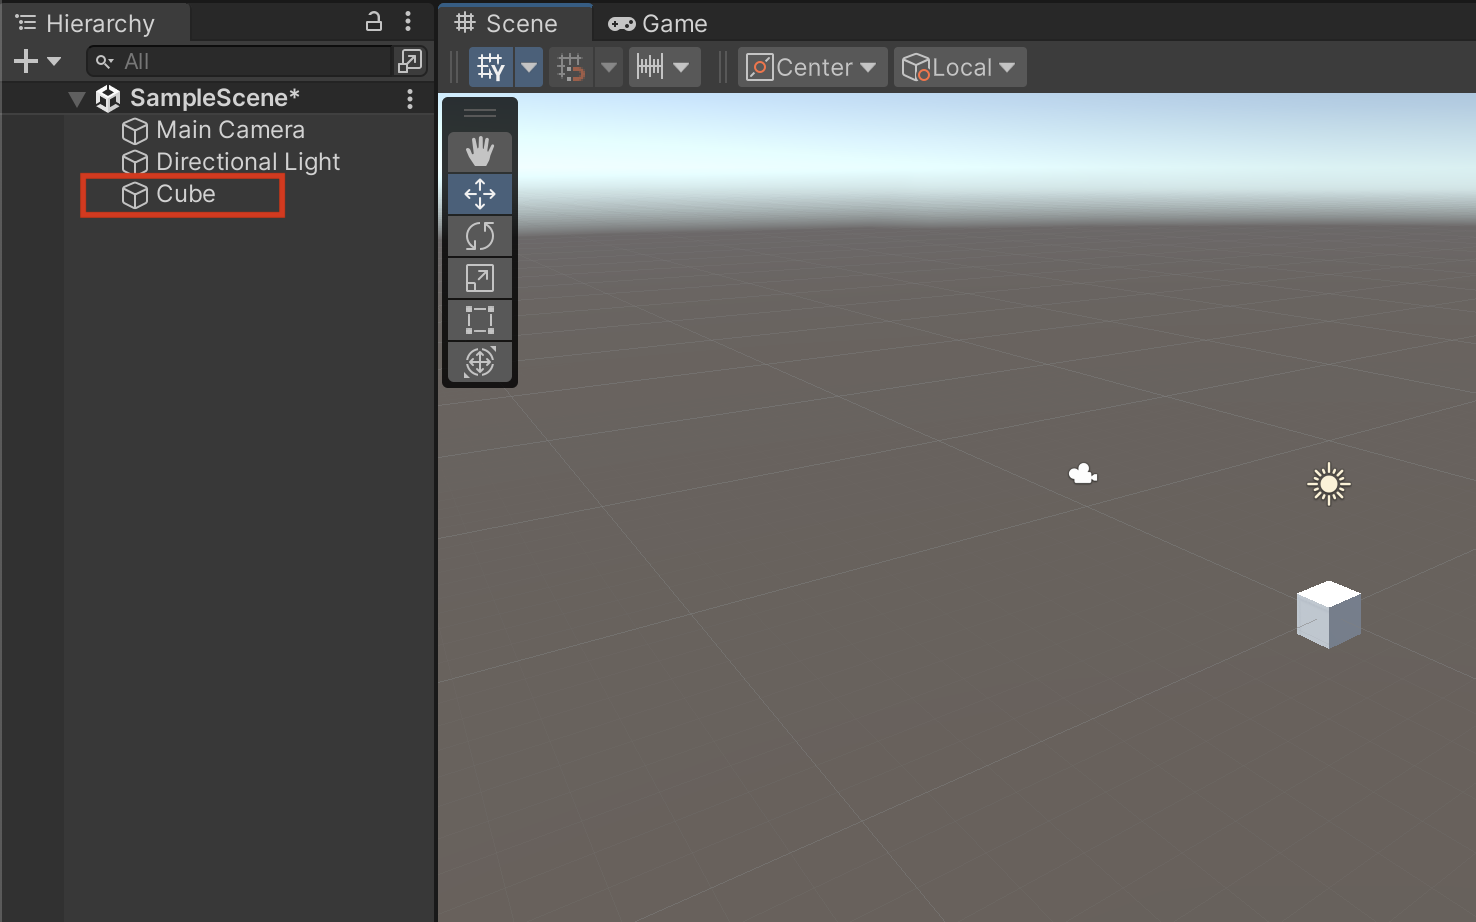Select the Hand view tool
1476x922 pixels.
point(480,152)
